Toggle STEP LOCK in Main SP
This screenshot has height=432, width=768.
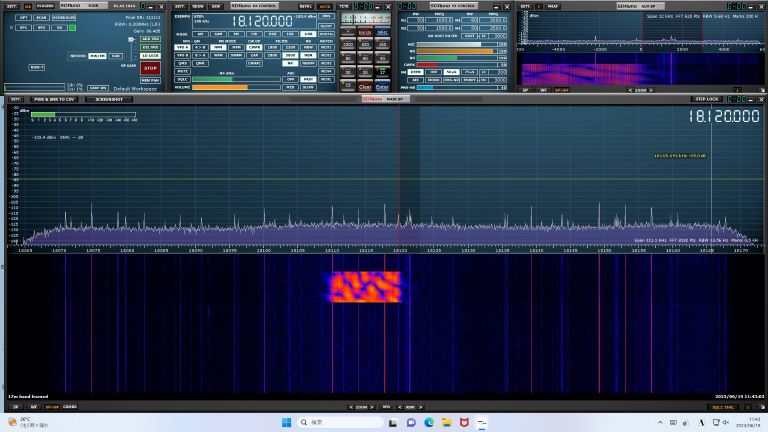(706, 99)
